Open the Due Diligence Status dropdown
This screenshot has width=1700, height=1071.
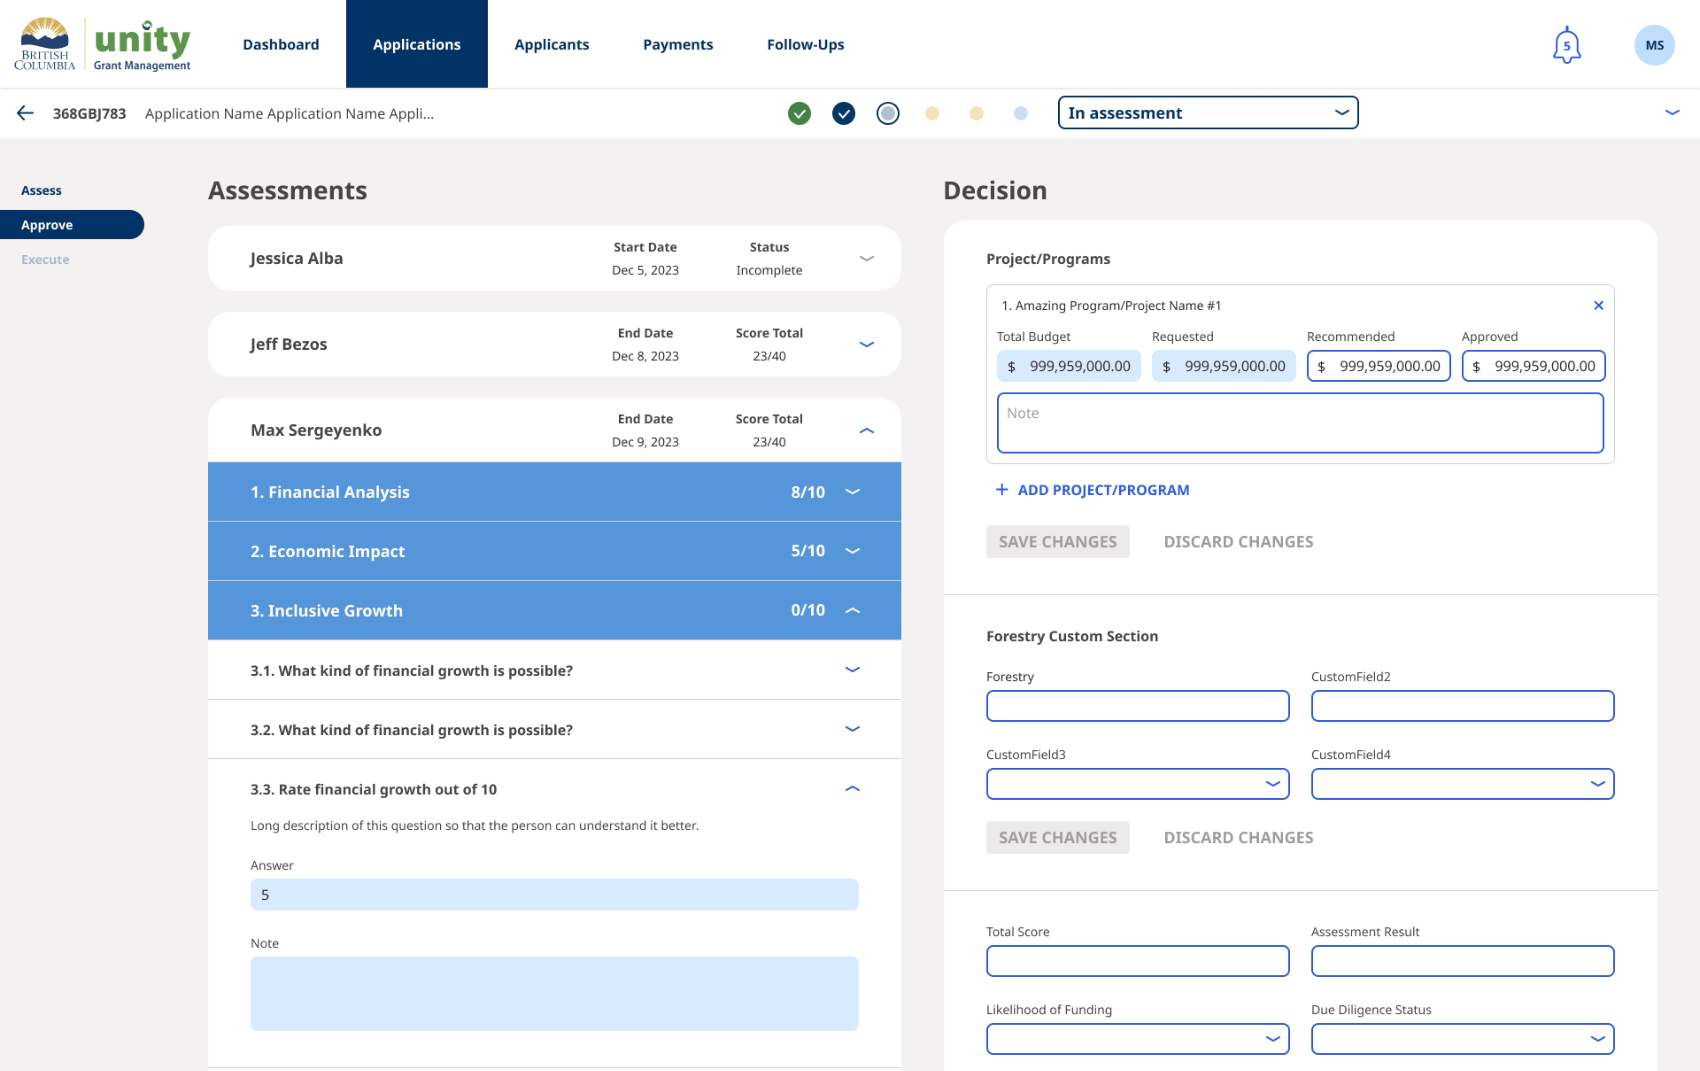pos(1462,1039)
